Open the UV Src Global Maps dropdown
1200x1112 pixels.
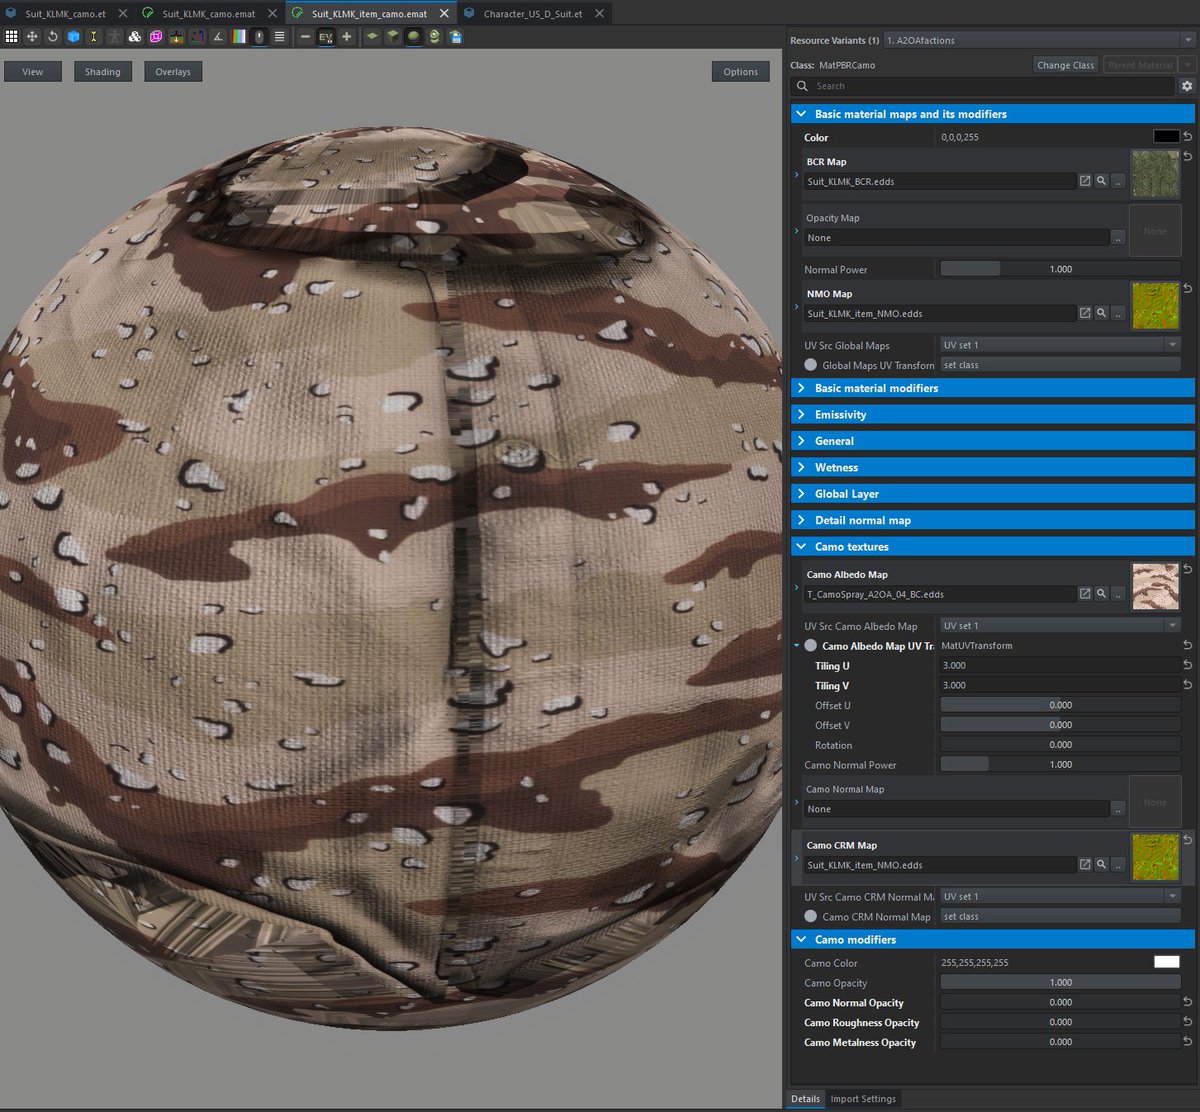1060,345
